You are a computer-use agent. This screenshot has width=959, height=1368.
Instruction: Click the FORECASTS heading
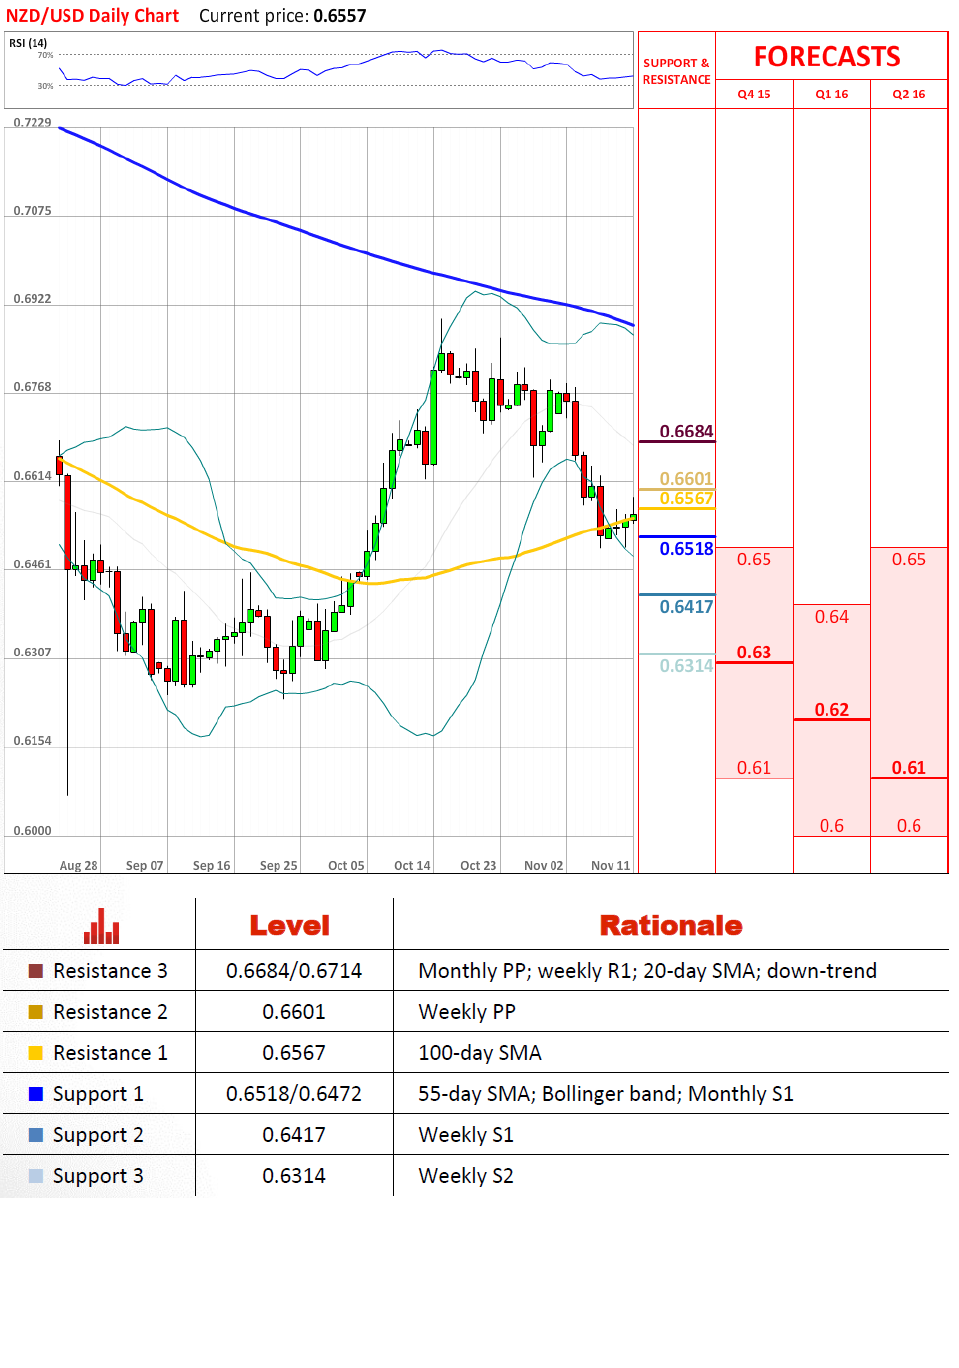pos(827,57)
